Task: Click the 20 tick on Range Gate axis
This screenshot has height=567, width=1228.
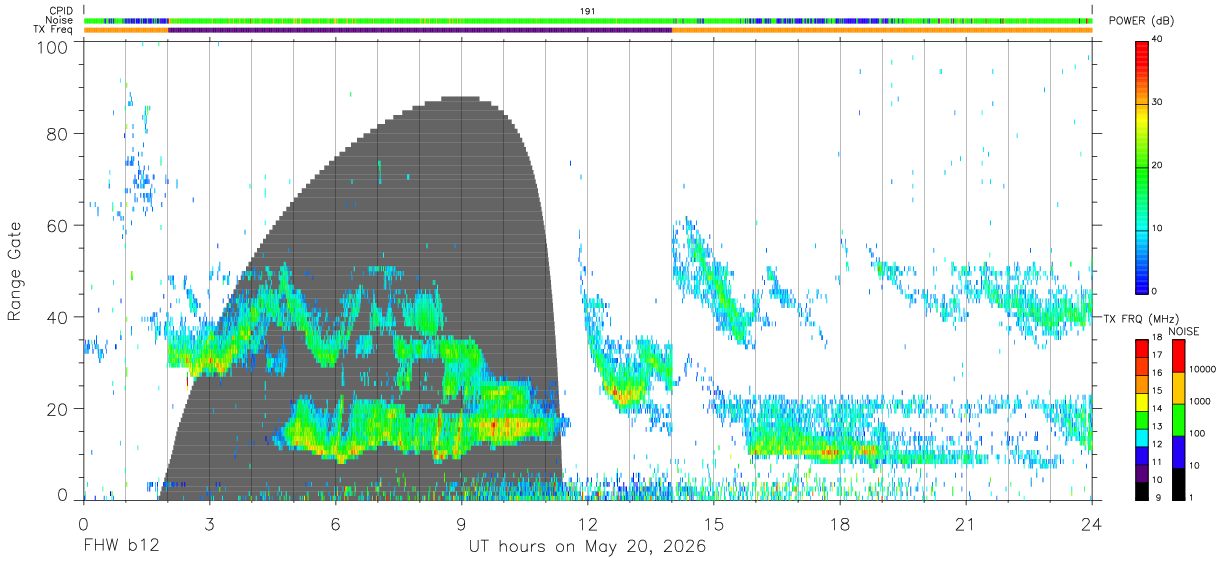Action: point(59,409)
